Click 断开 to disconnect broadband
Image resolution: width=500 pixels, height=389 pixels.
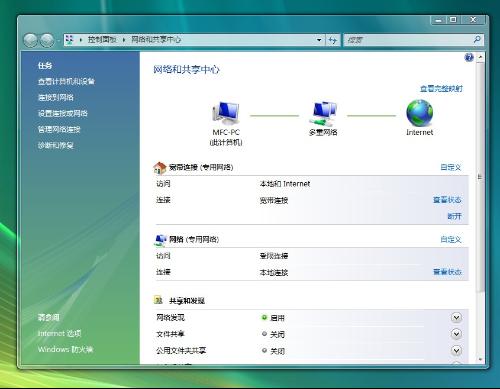454,216
